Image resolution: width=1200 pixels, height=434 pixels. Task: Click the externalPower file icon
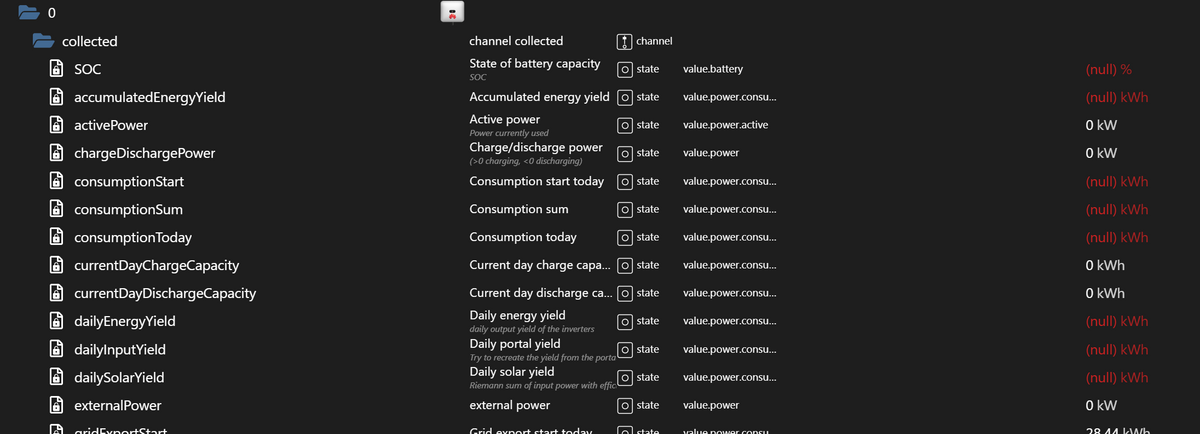(58, 406)
